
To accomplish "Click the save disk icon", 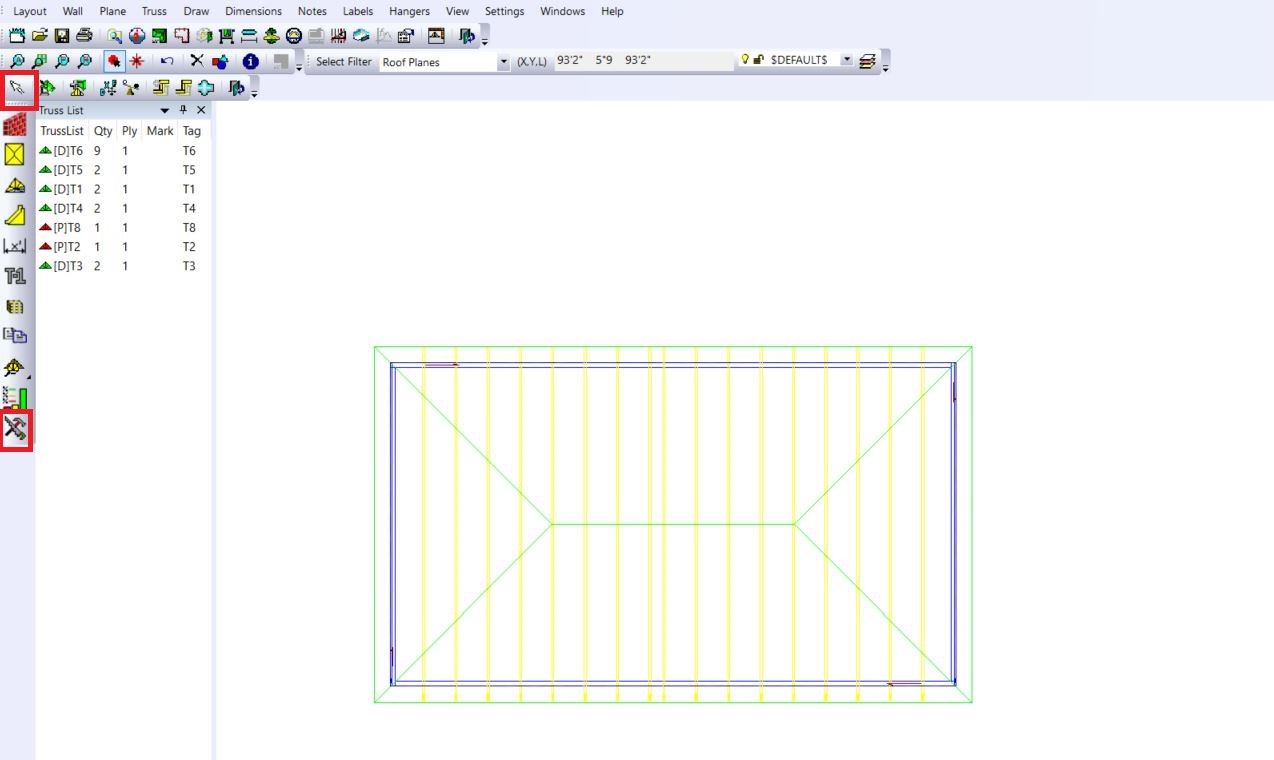I will 62,36.
